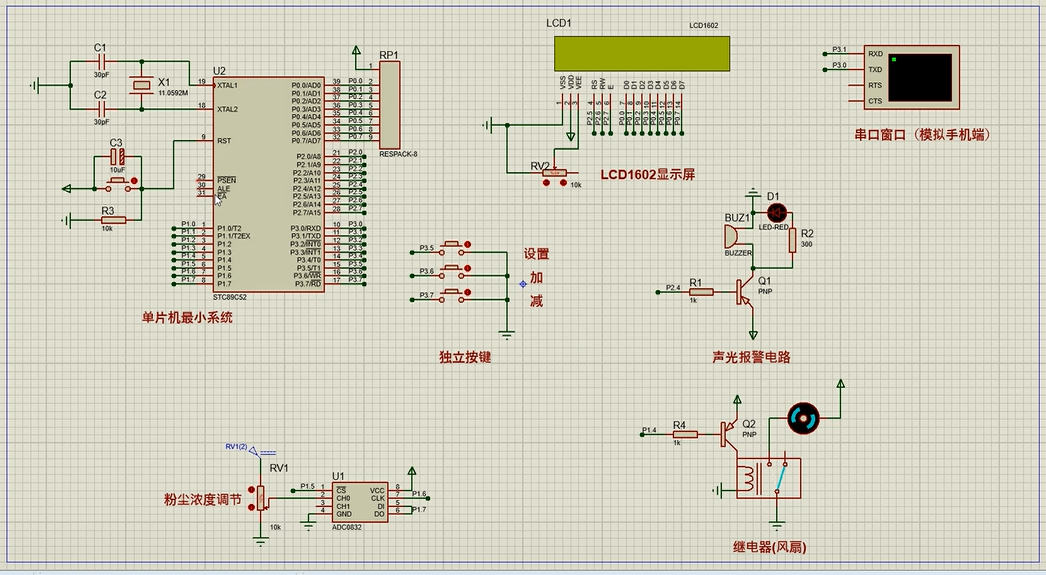Click the RV1 dust concentration potentiometer
Image resolution: width=1046 pixels, height=575 pixels.
[262, 497]
